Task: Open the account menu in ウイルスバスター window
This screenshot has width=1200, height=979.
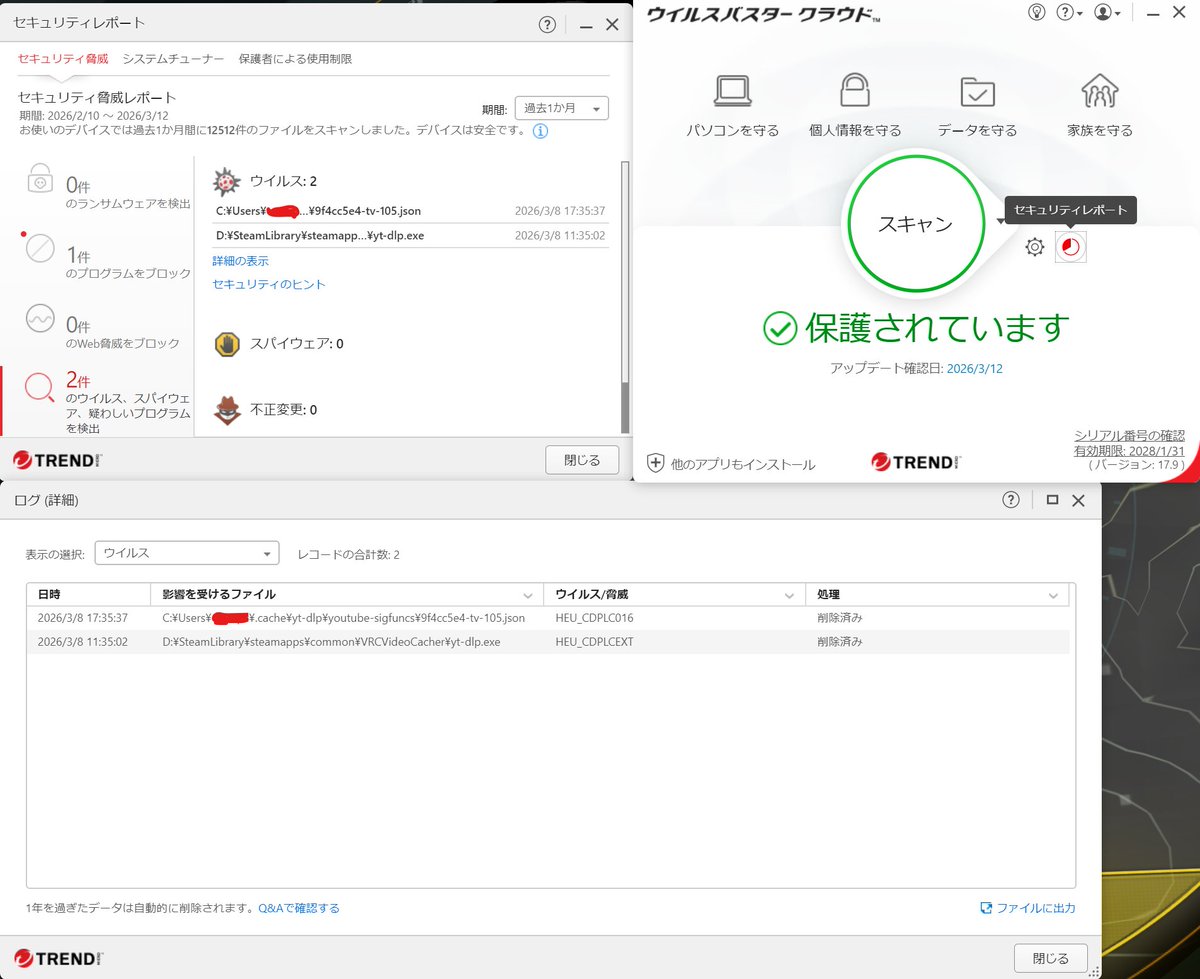Action: [1106, 13]
